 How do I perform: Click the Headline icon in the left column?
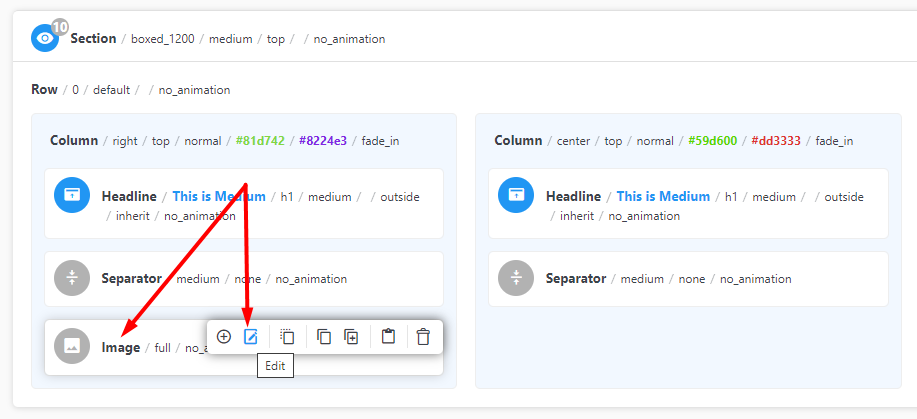click(x=72, y=195)
